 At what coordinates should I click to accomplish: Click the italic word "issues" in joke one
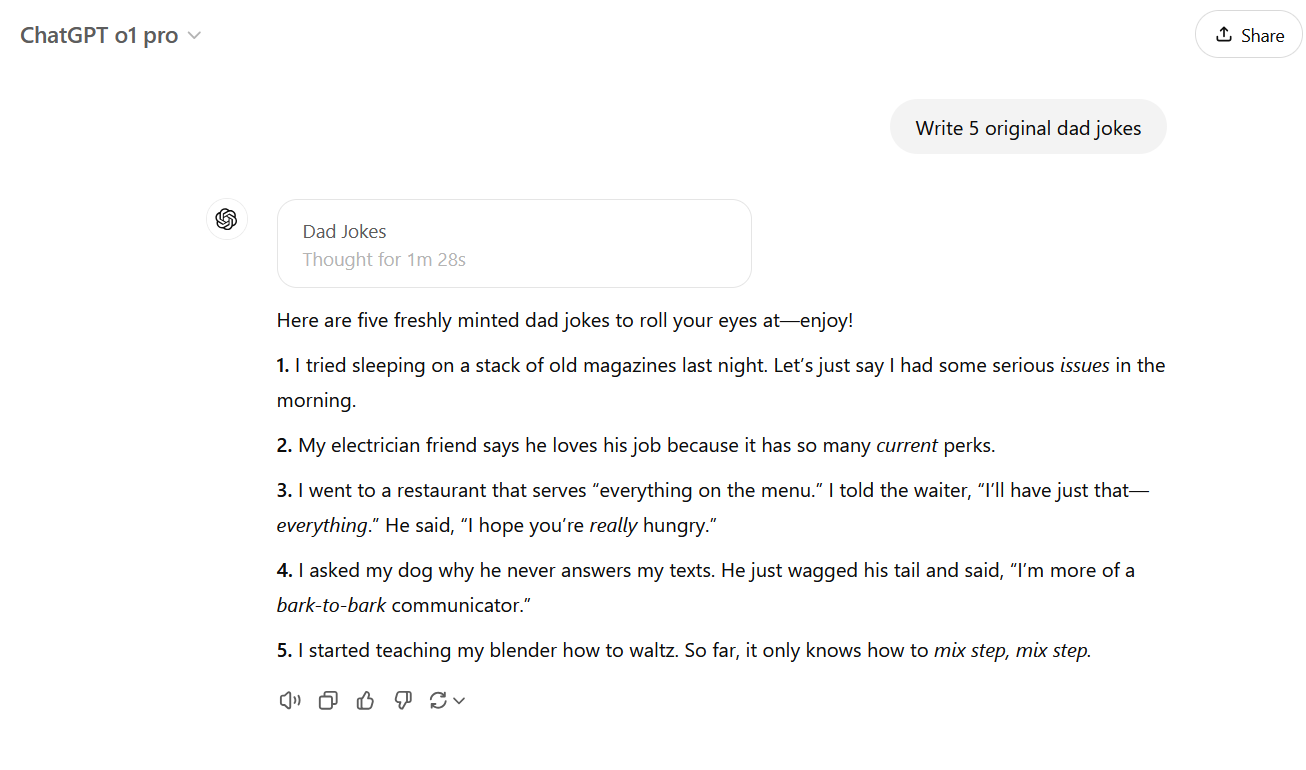point(1084,366)
